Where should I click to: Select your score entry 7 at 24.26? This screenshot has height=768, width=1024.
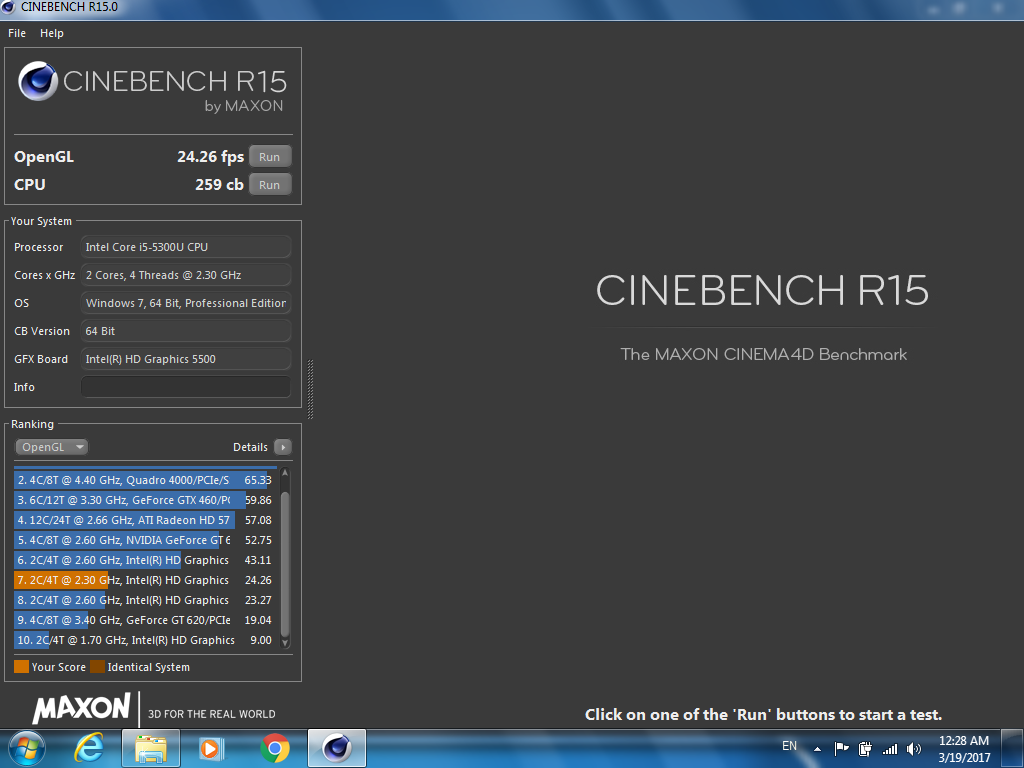pos(144,580)
